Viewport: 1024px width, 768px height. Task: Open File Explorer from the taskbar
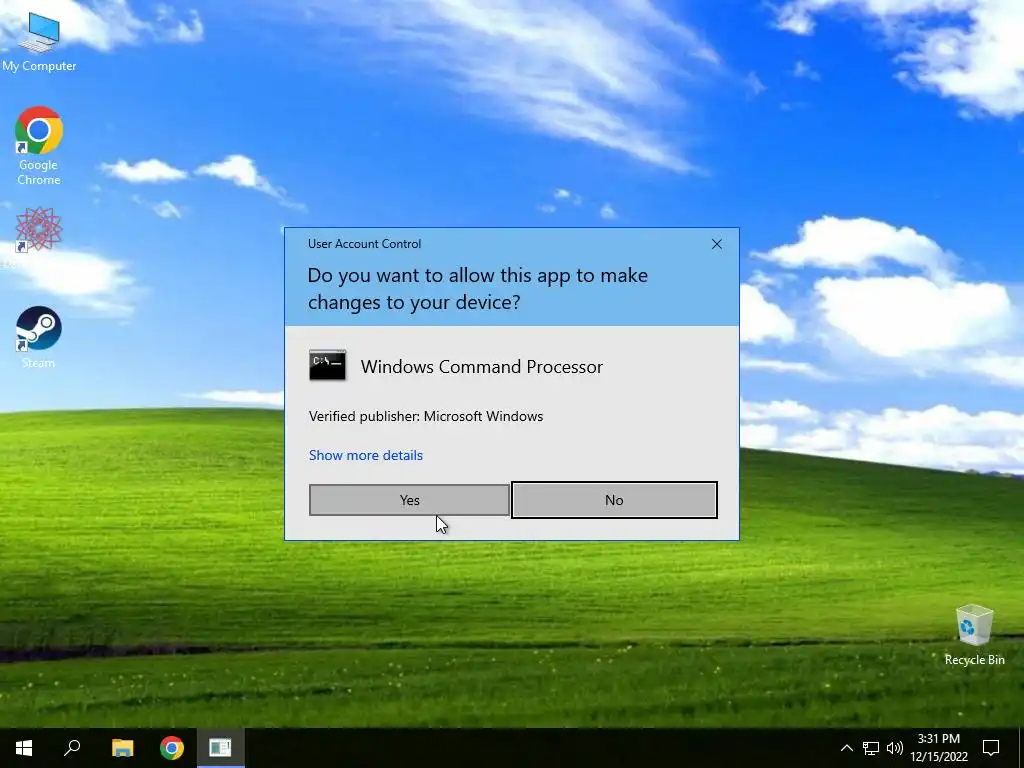[122, 748]
